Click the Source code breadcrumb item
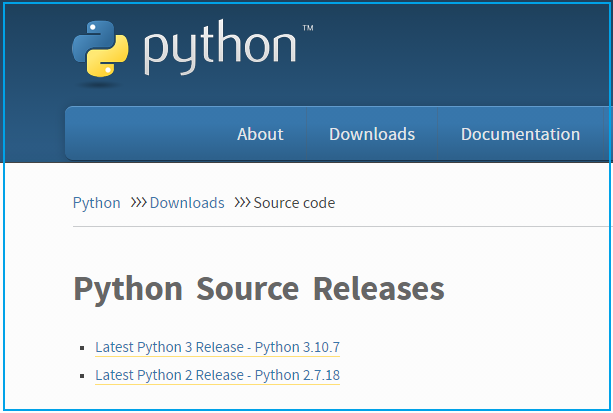Image resolution: width=613 pixels, height=413 pixels. [x=294, y=203]
